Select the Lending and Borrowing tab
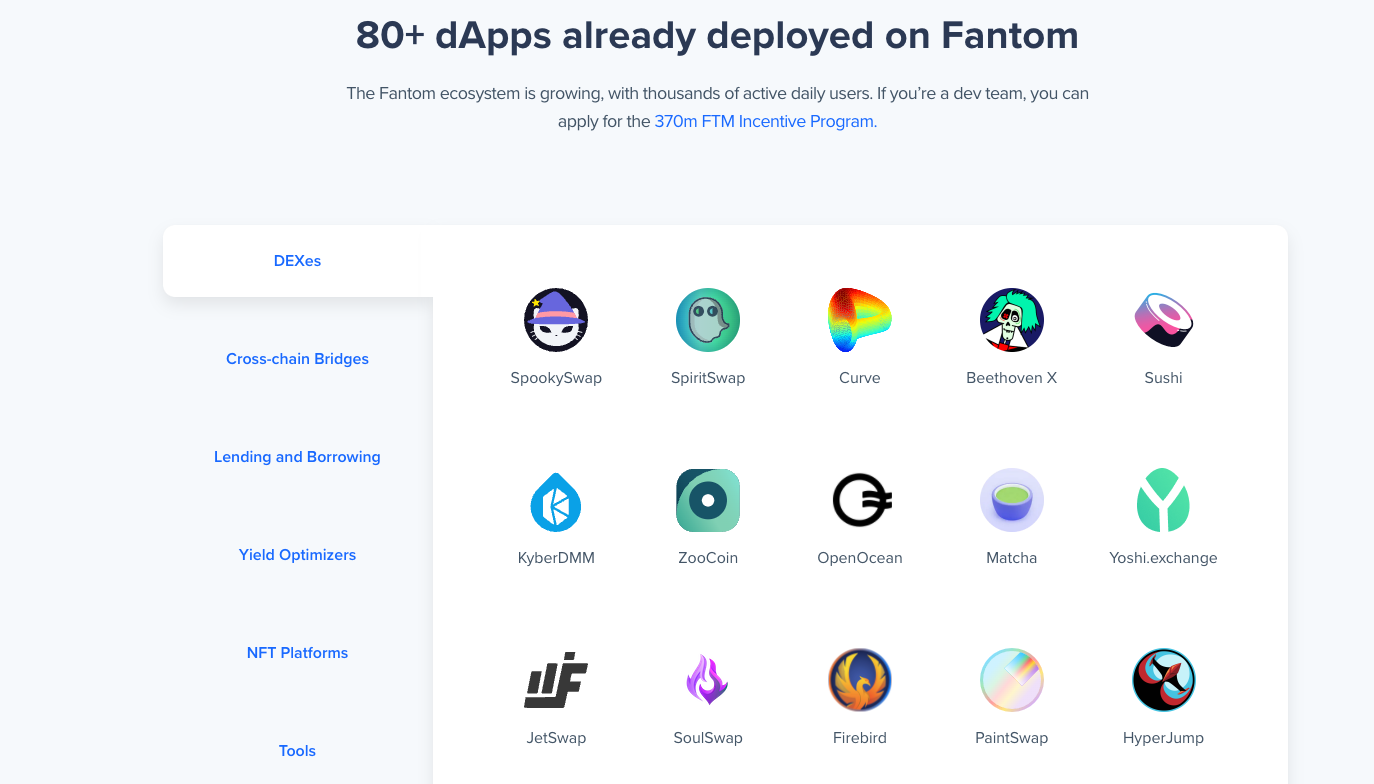 coord(298,457)
